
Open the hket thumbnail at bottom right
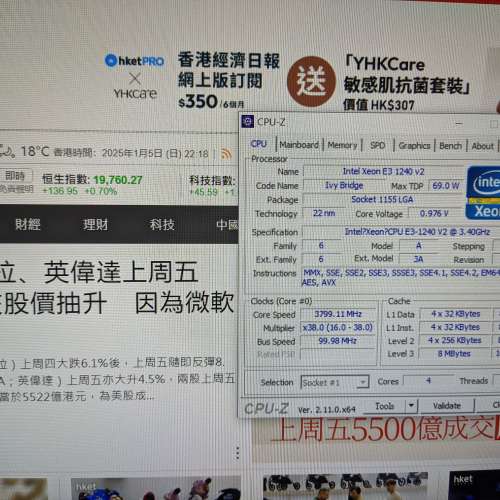tap(474, 485)
